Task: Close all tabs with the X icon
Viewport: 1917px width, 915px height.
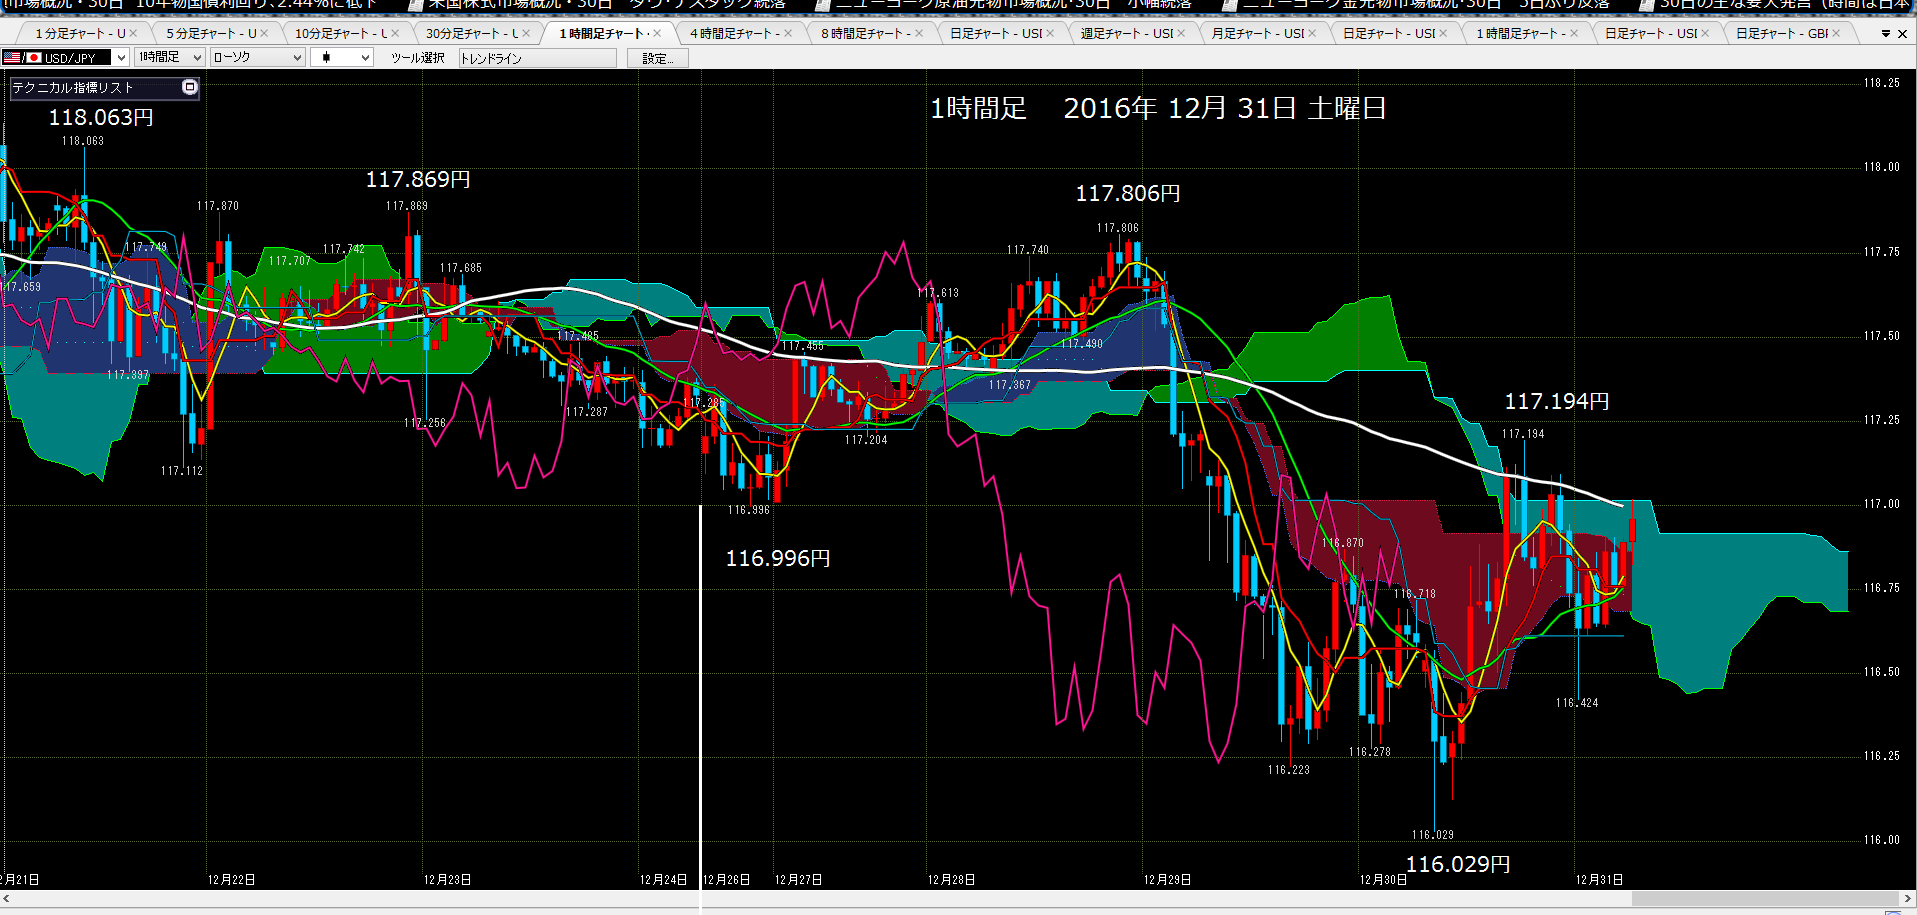Action: pos(1902,33)
